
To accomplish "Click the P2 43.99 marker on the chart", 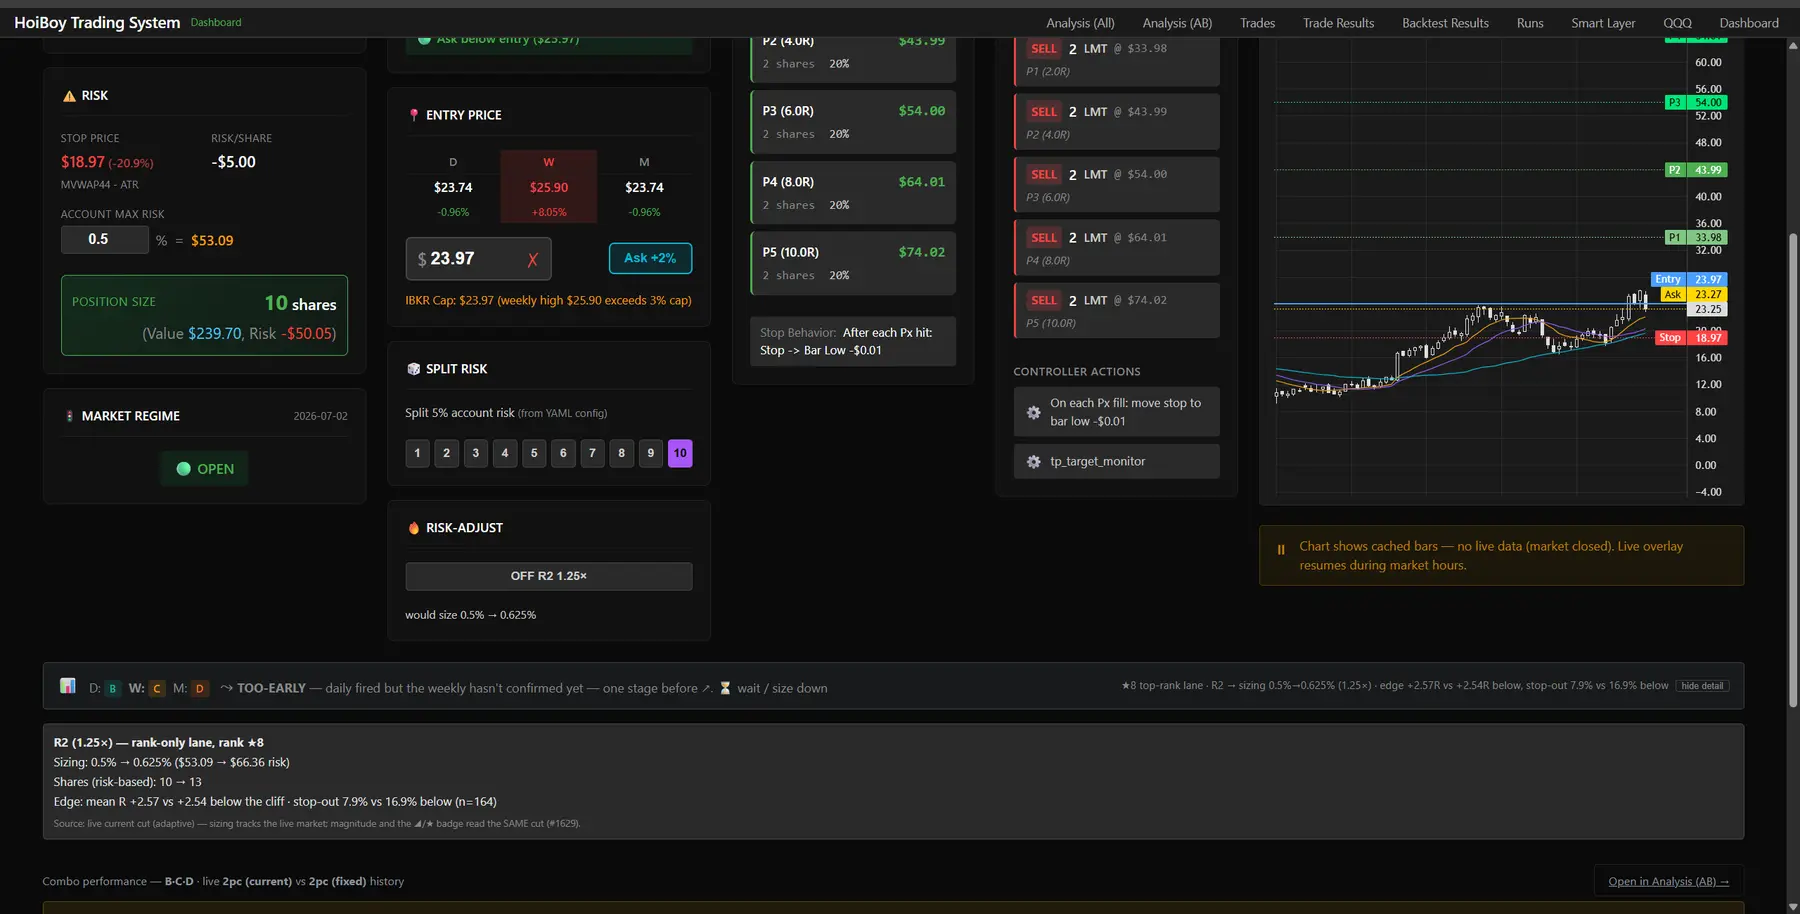I will click(x=1696, y=170).
